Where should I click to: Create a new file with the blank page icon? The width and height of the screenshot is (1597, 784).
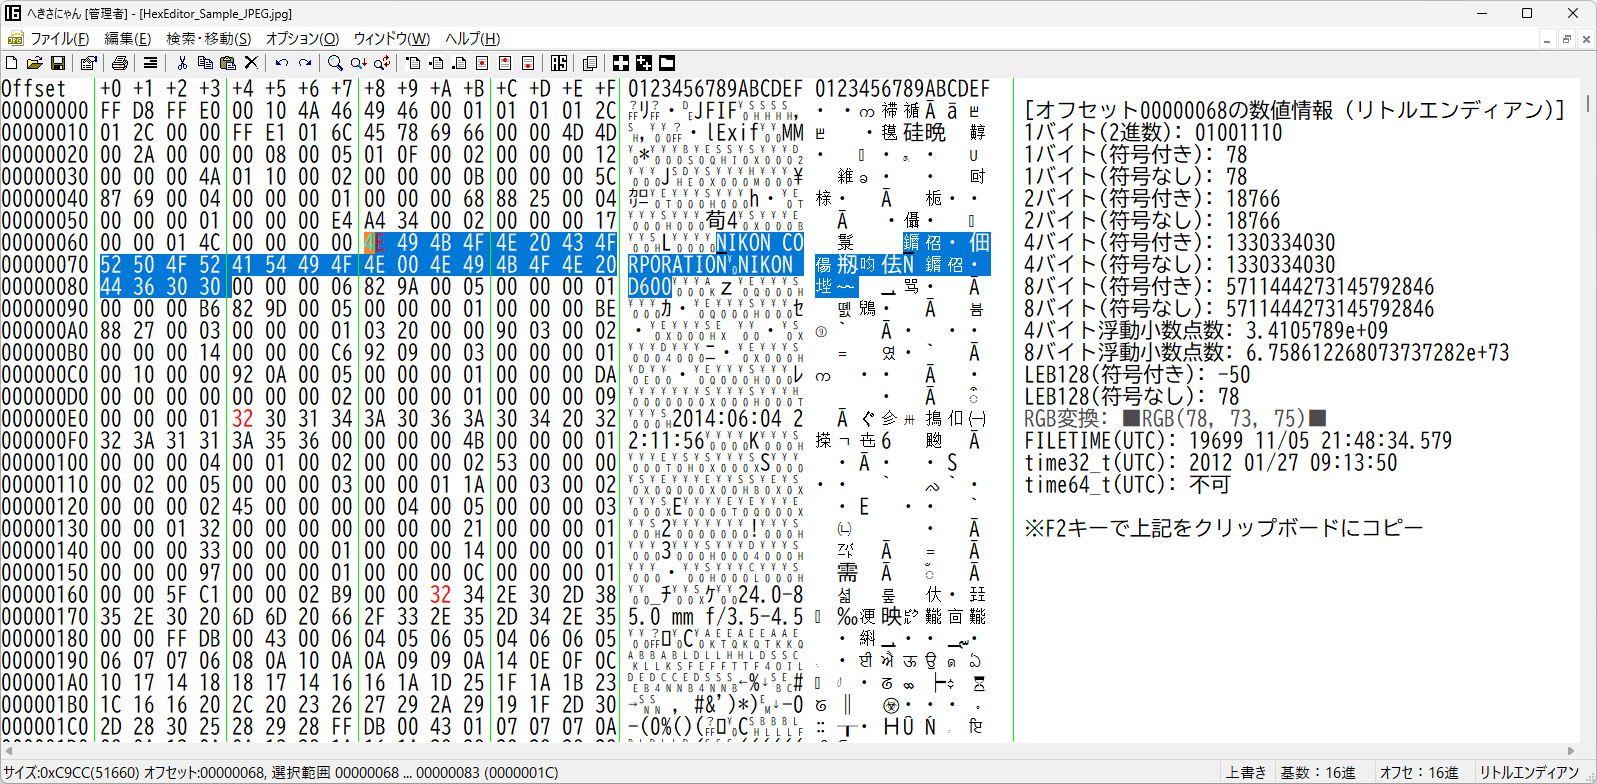tap(12, 63)
